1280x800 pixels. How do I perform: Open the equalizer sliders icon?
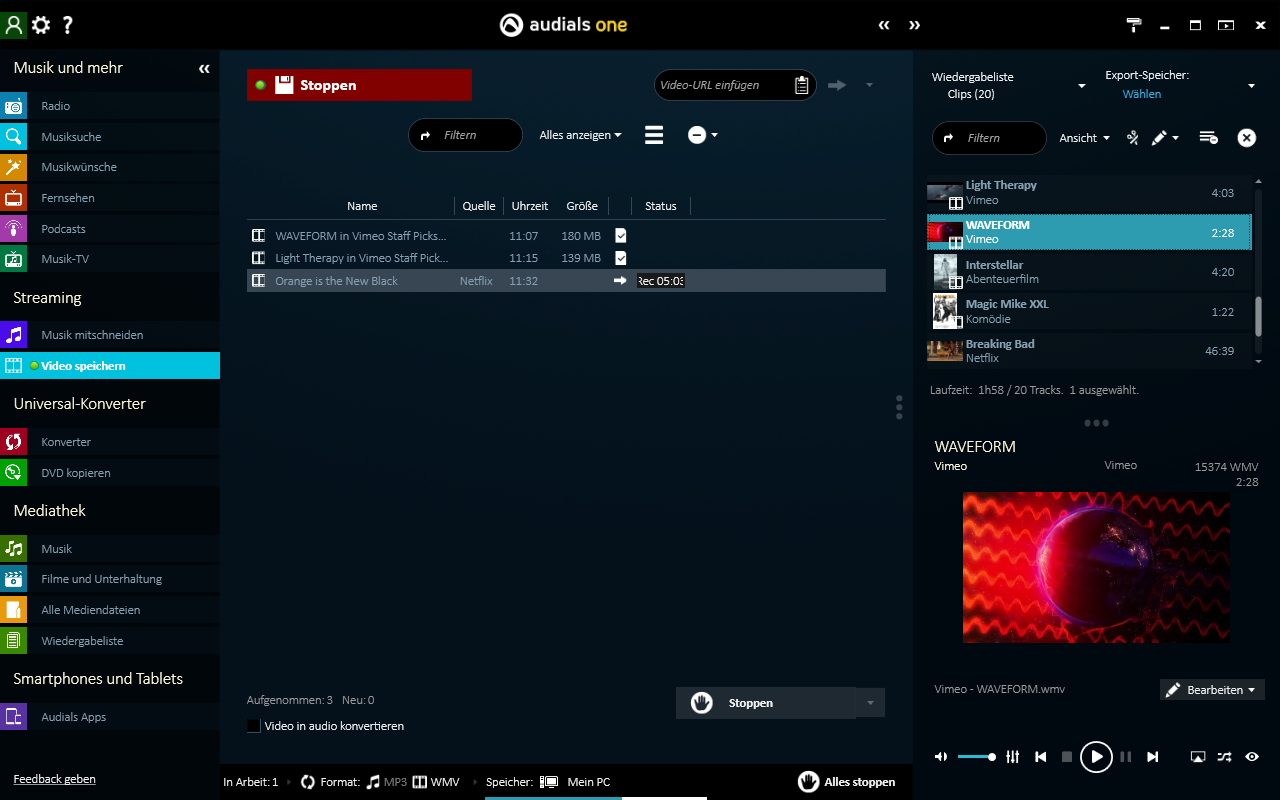(x=1012, y=757)
